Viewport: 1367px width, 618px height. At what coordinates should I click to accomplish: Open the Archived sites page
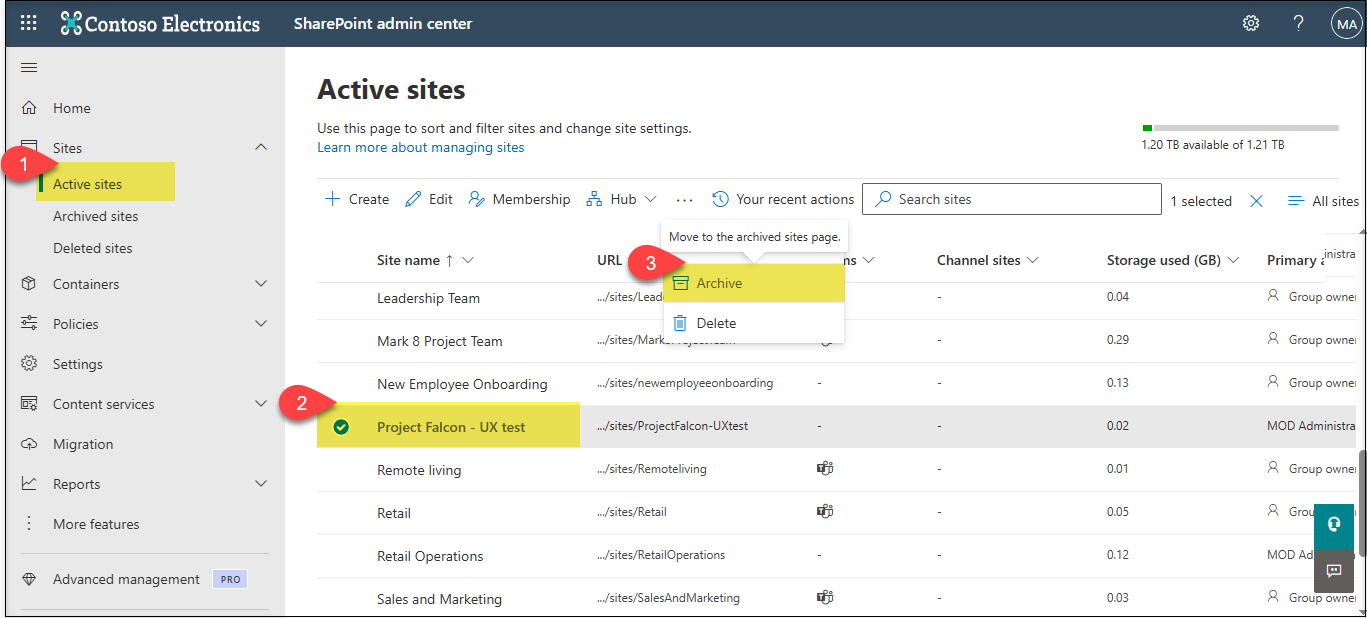point(95,216)
